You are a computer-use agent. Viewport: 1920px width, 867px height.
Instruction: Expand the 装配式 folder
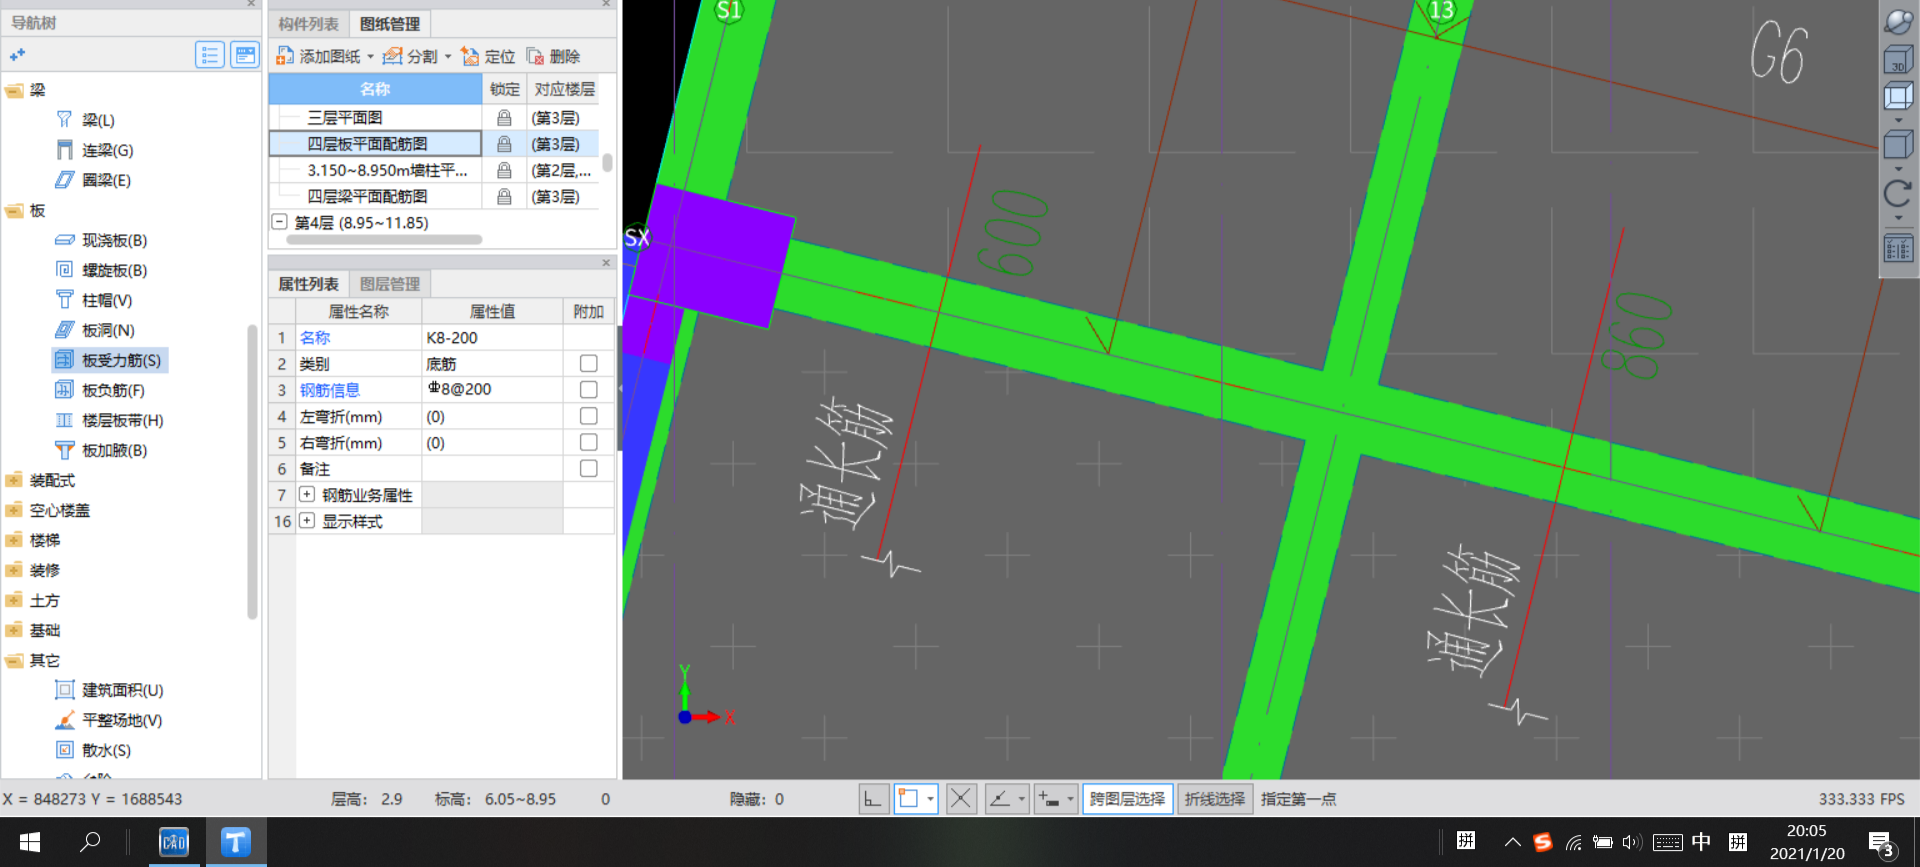14,481
